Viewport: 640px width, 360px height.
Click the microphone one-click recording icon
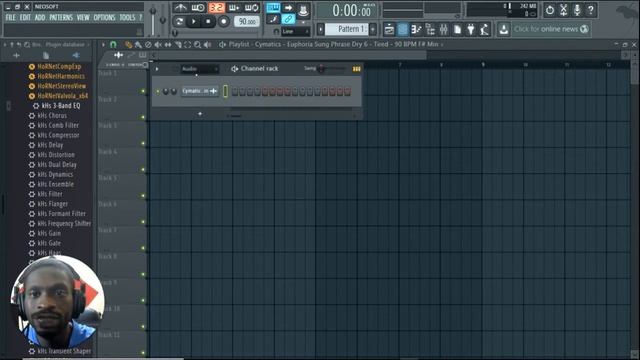coord(577,10)
